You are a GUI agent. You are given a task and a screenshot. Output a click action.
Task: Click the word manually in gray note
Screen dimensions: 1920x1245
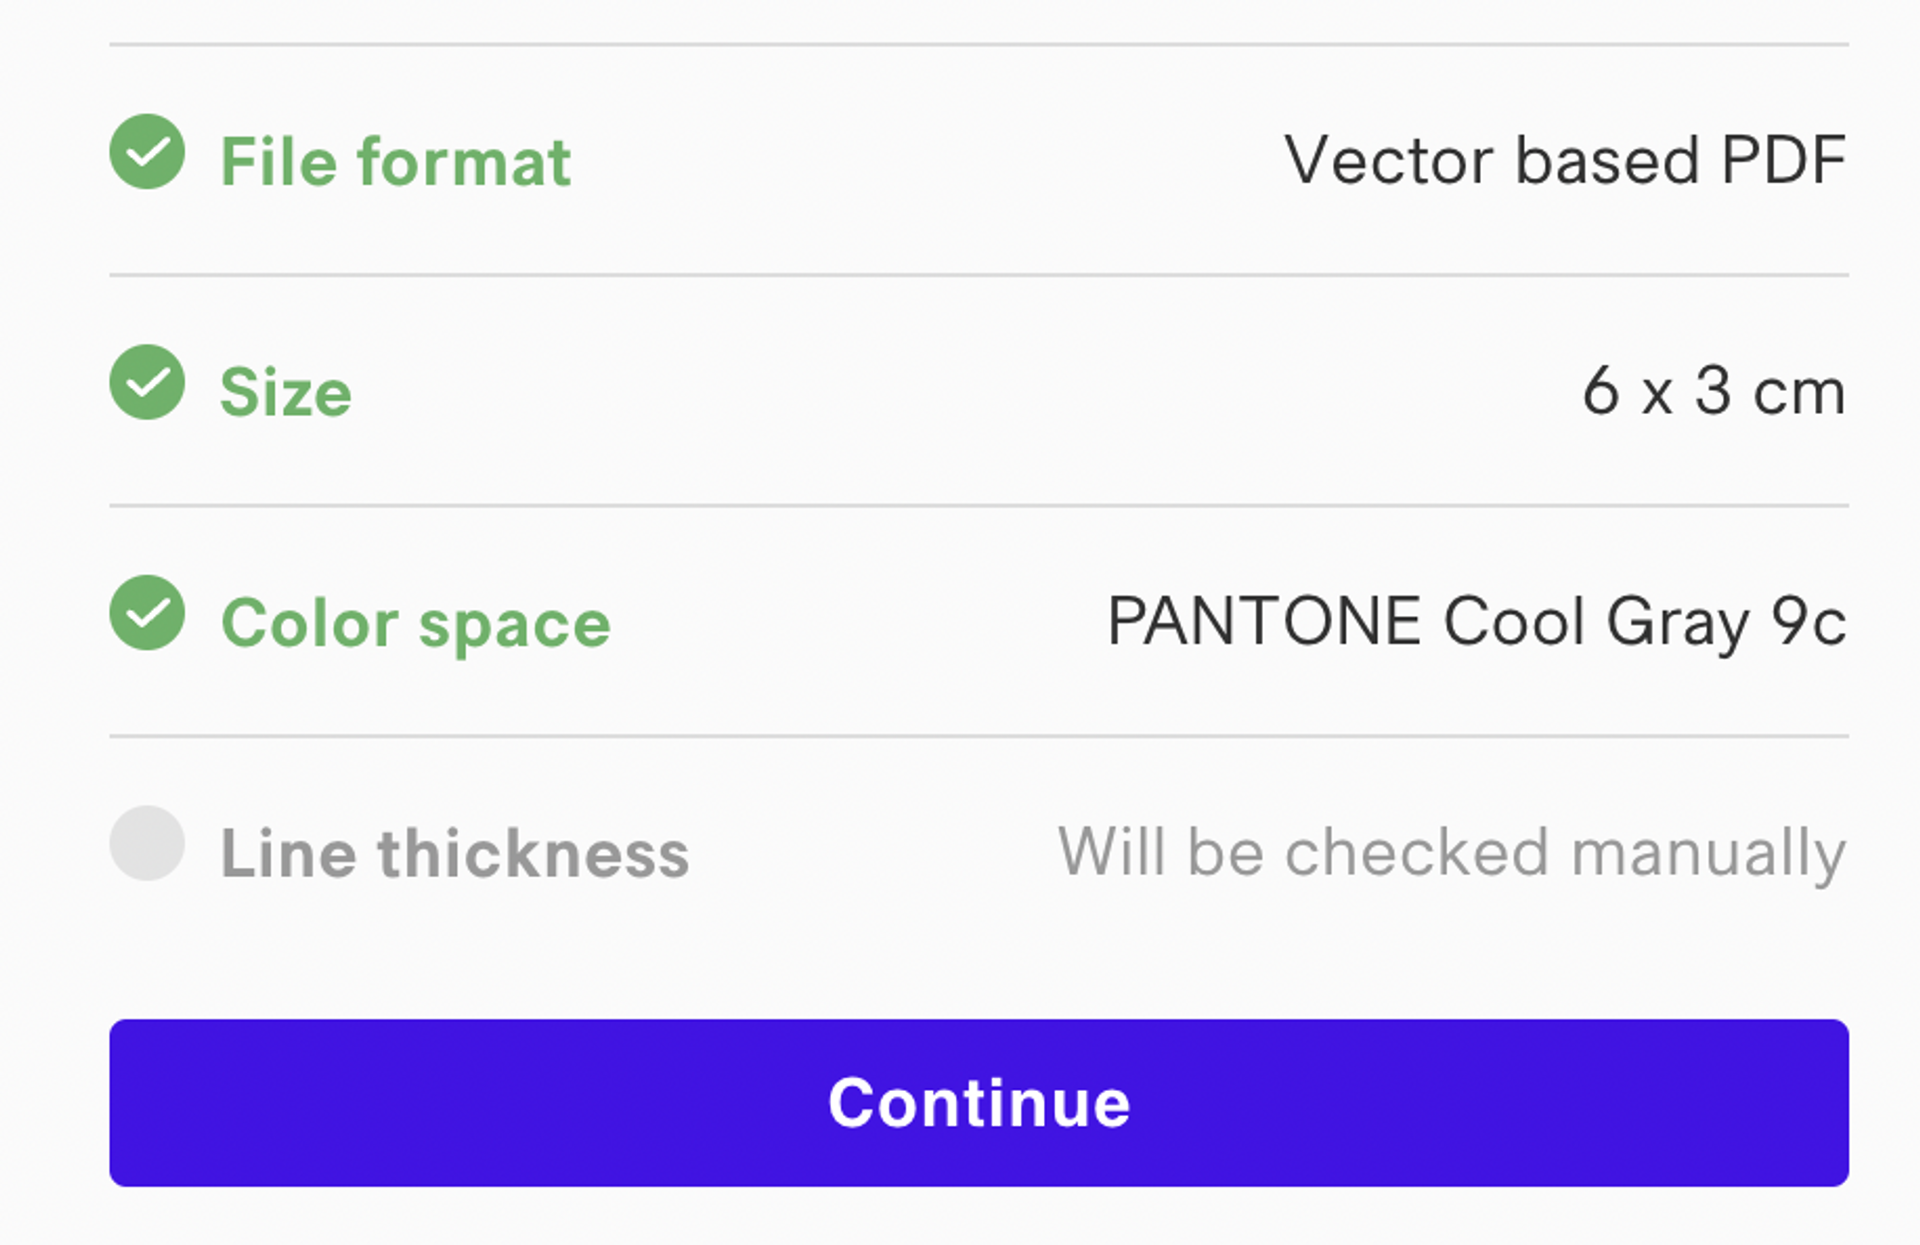coord(1708,855)
